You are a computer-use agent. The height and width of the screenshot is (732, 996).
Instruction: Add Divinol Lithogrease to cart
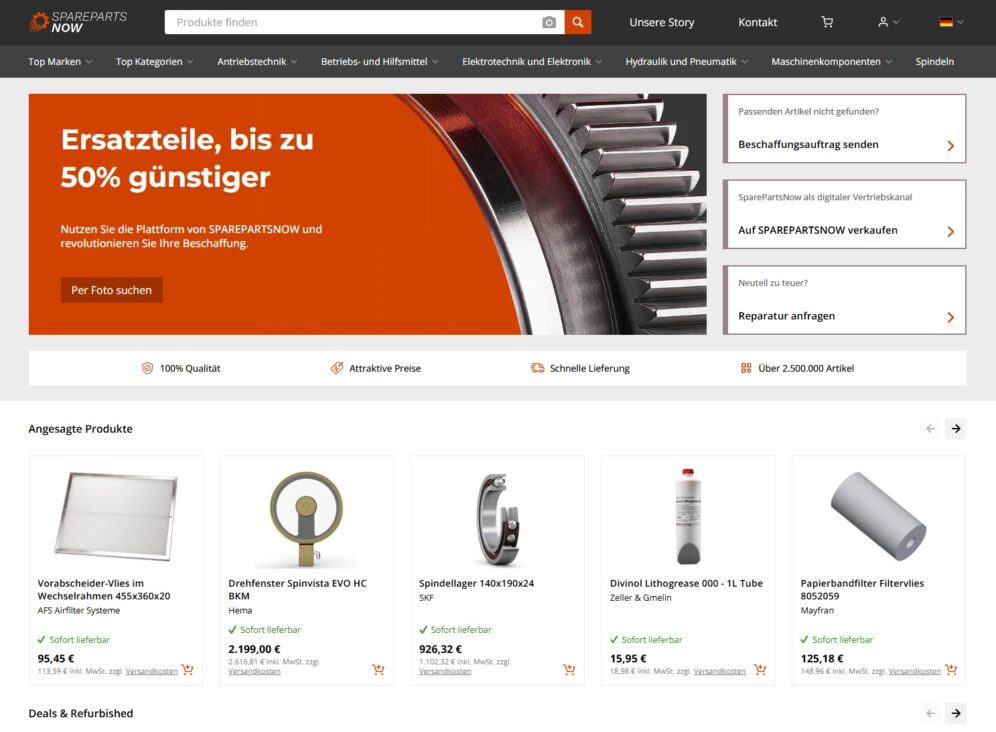click(x=760, y=669)
